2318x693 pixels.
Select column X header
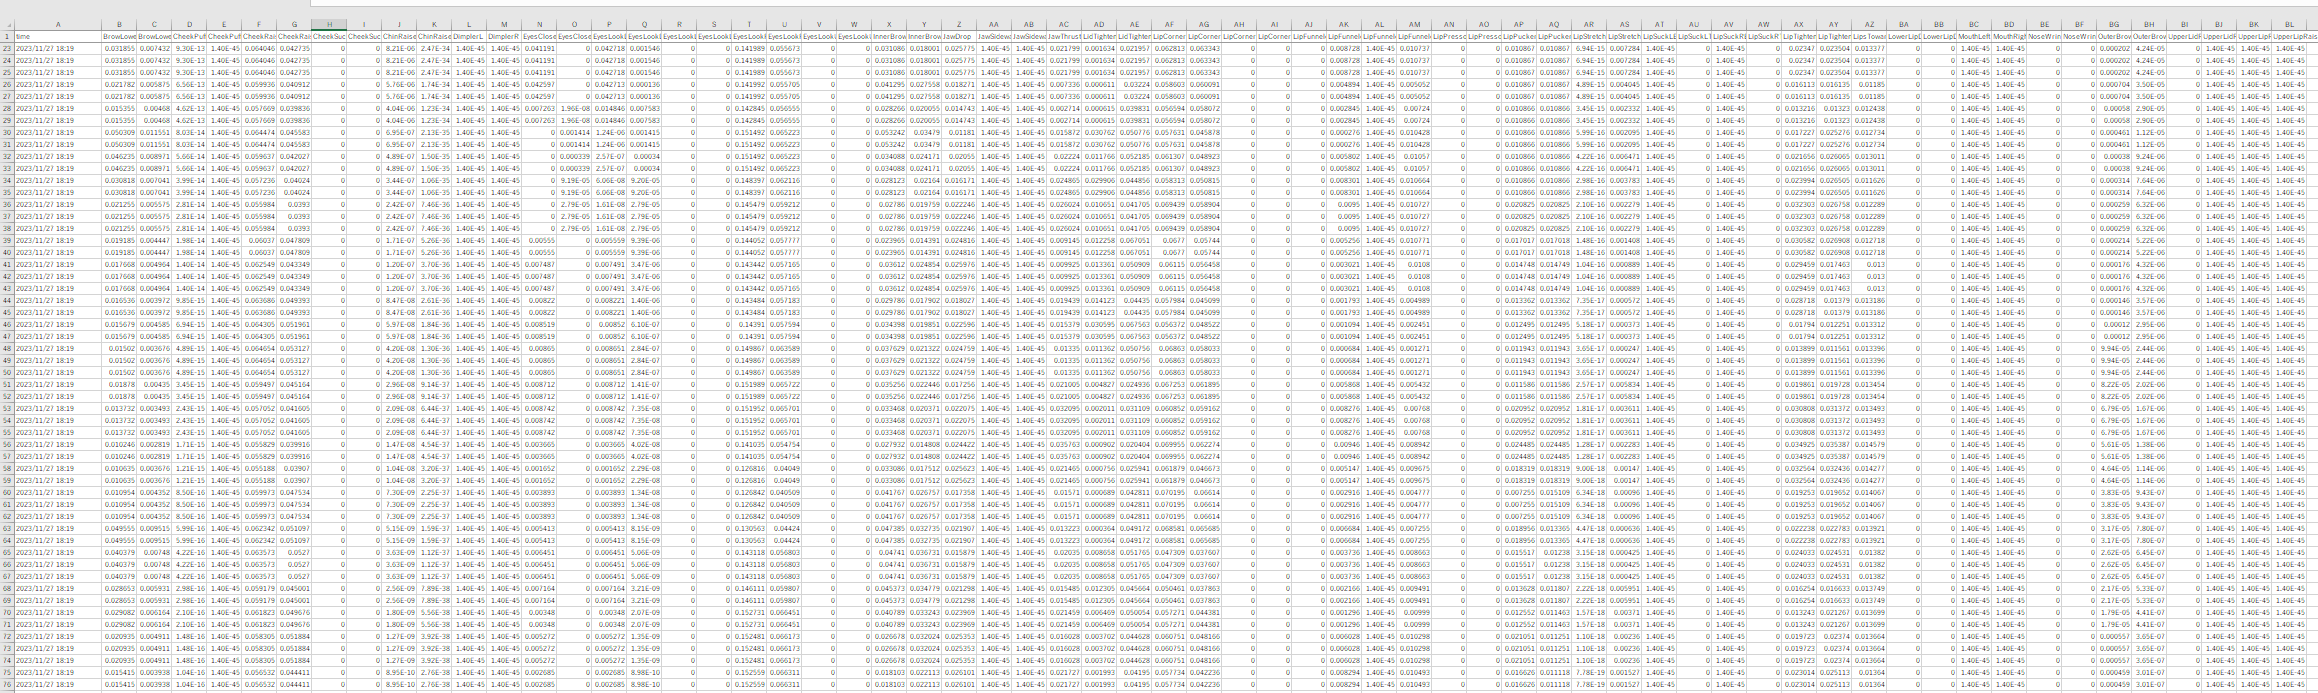889,24
